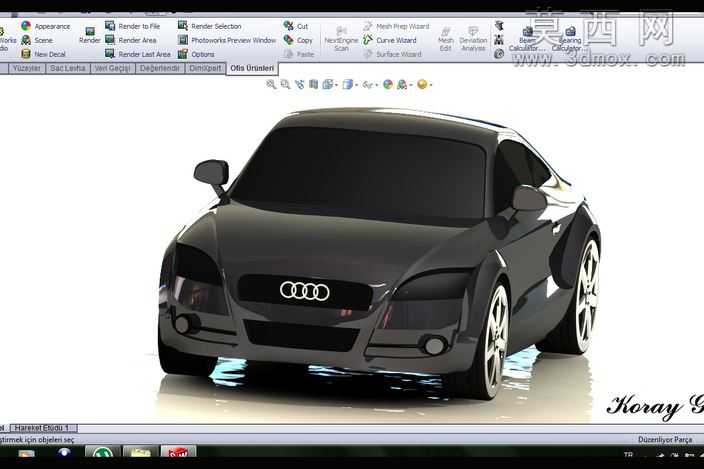Launch Curve Wizard

click(x=390, y=40)
